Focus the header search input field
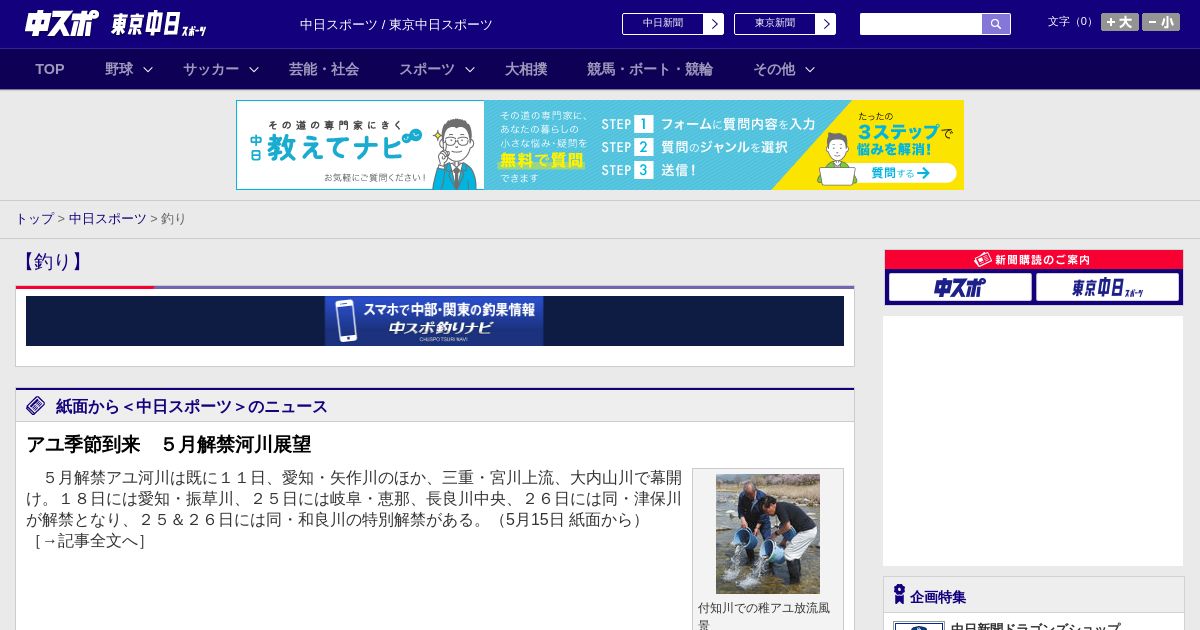This screenshot has height=630, width=1200. [x=921, y=24]
